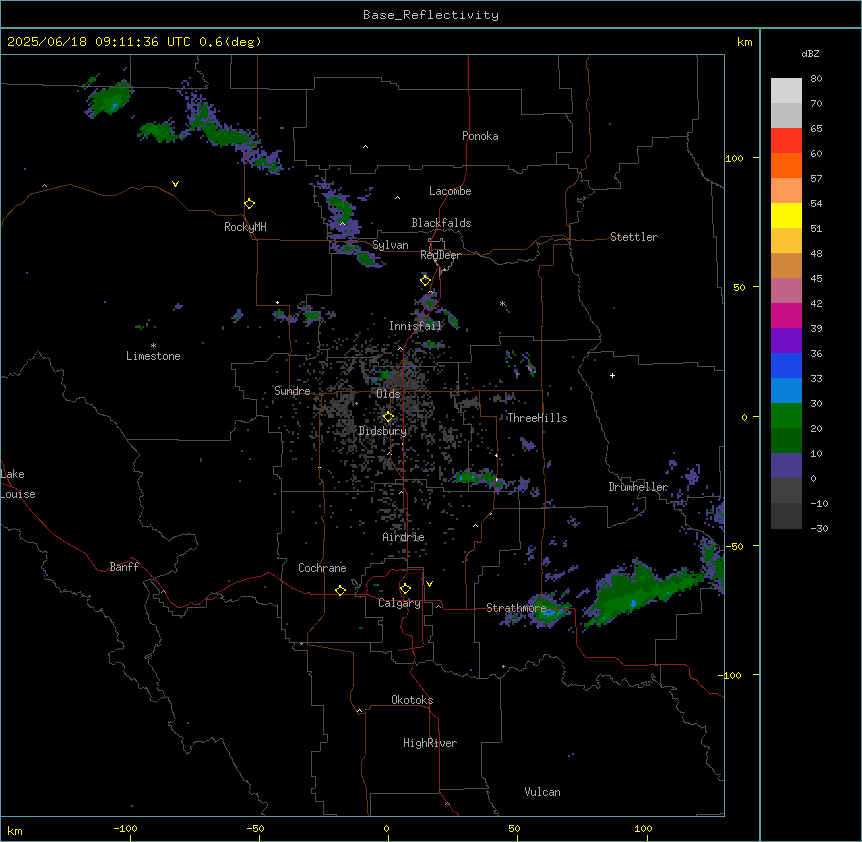Click the Olds city label
This screenshot has width=862, height=842.
[x=388, y=394]
